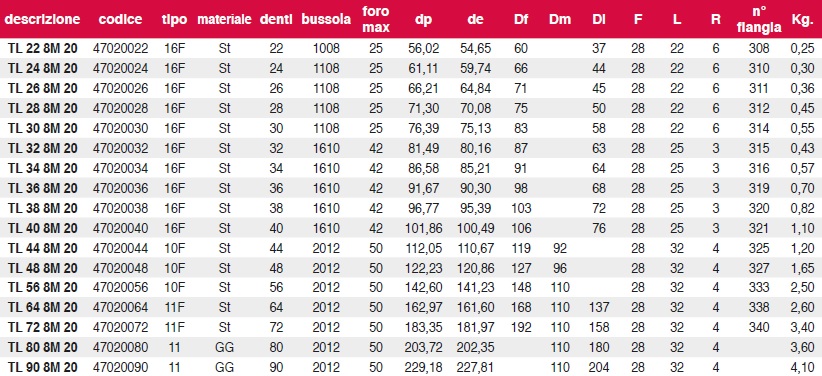Viewport: 822px width, 376px height.
Task: Select dp value '203,72'
Action: coord(423,348)
